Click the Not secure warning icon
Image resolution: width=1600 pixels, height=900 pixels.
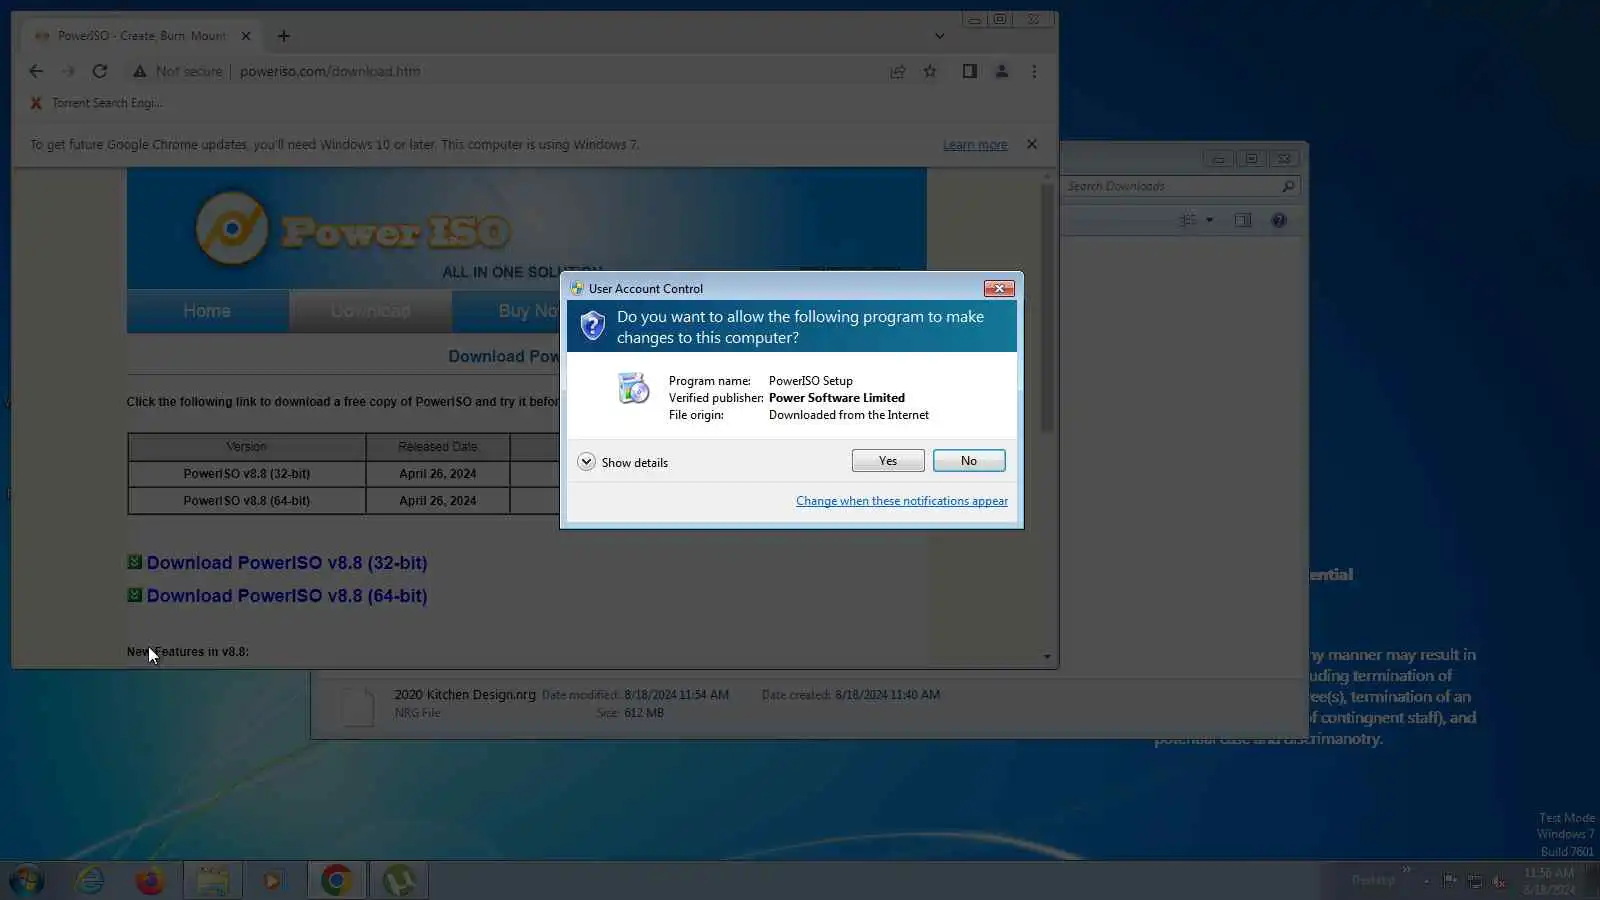click(140, 71)
